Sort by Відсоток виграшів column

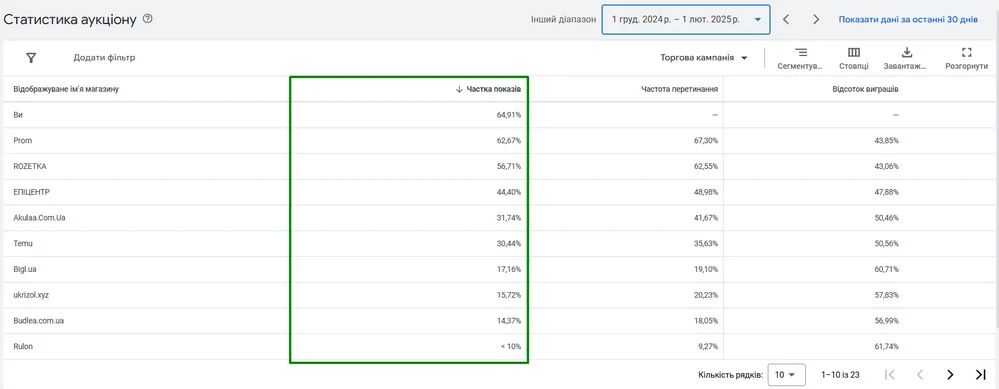tap(865, 89)
